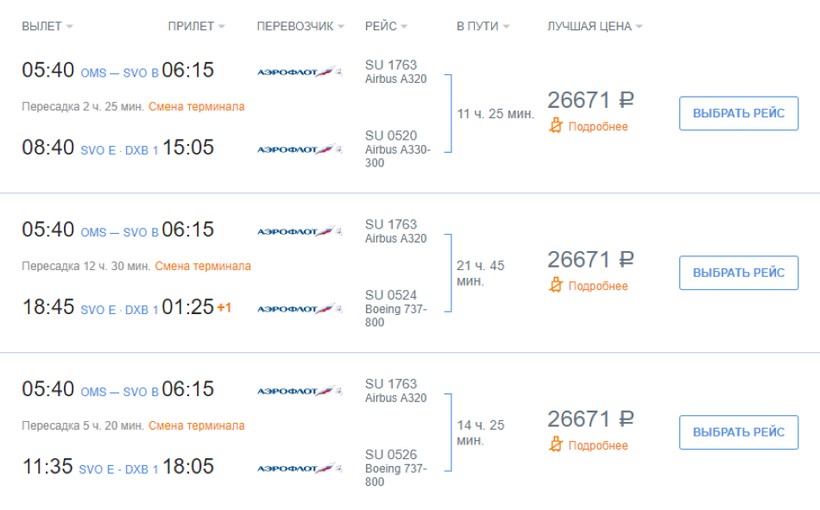Click the no-baggage icon in the first flight row
820x510 pixels.
[557, 126]
